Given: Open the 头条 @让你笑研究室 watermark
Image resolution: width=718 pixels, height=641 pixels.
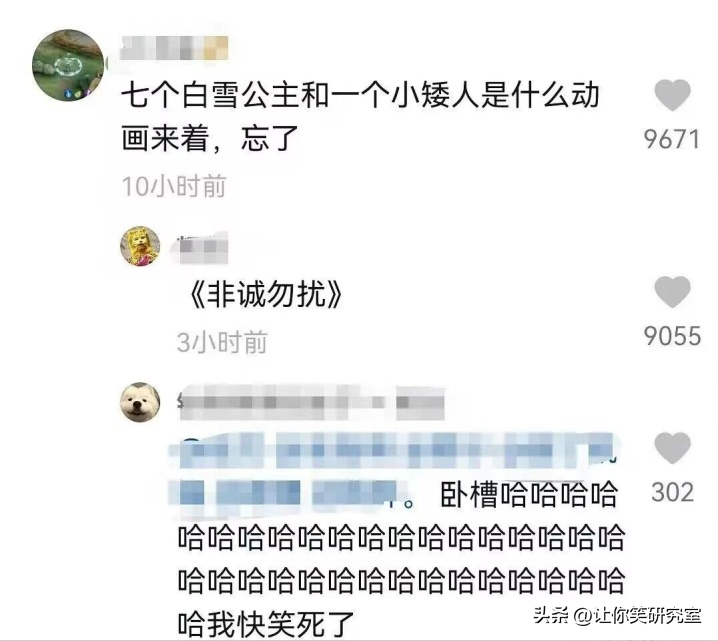Looking at the screenshot, I should point(618,615).
